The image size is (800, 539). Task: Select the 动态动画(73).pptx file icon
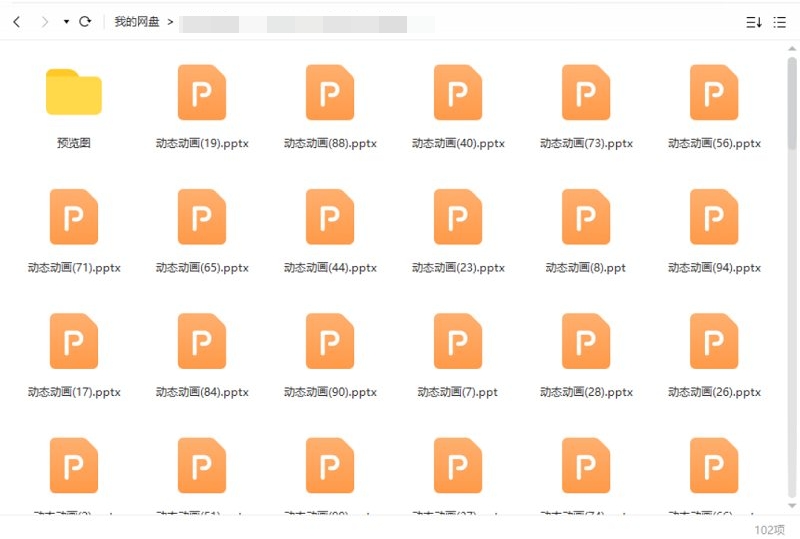pyautogui.click(x=586, y=92)
